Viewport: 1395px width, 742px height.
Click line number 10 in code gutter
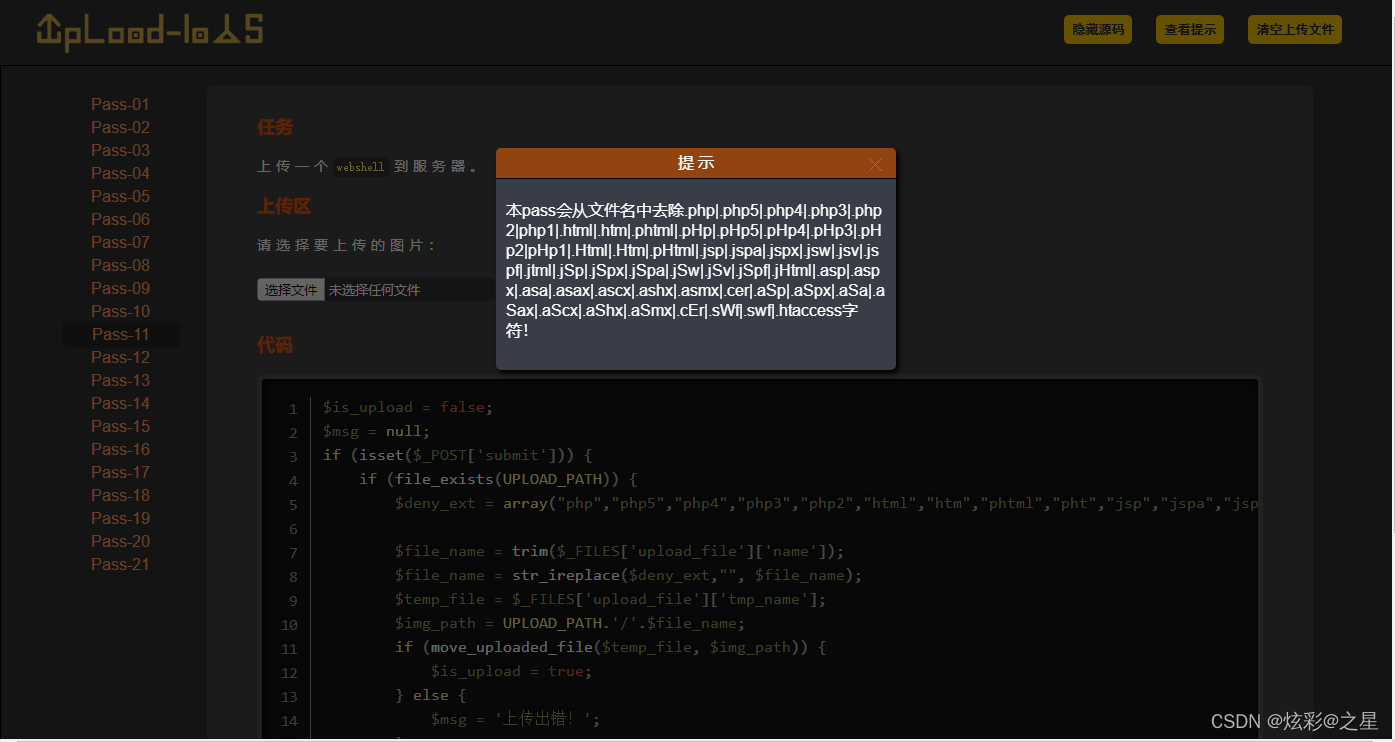pyautogui.click(x=289, y=625)
